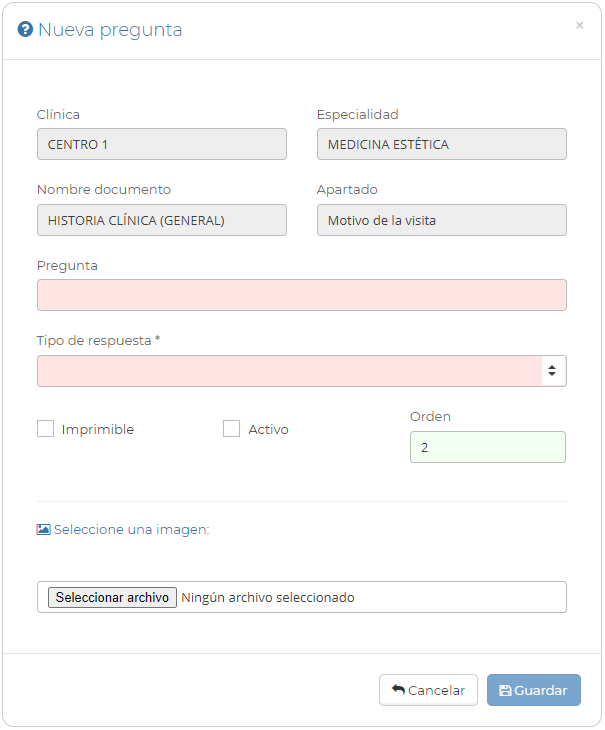Enable the Imprimible checkbox

(x=45, y=429)
